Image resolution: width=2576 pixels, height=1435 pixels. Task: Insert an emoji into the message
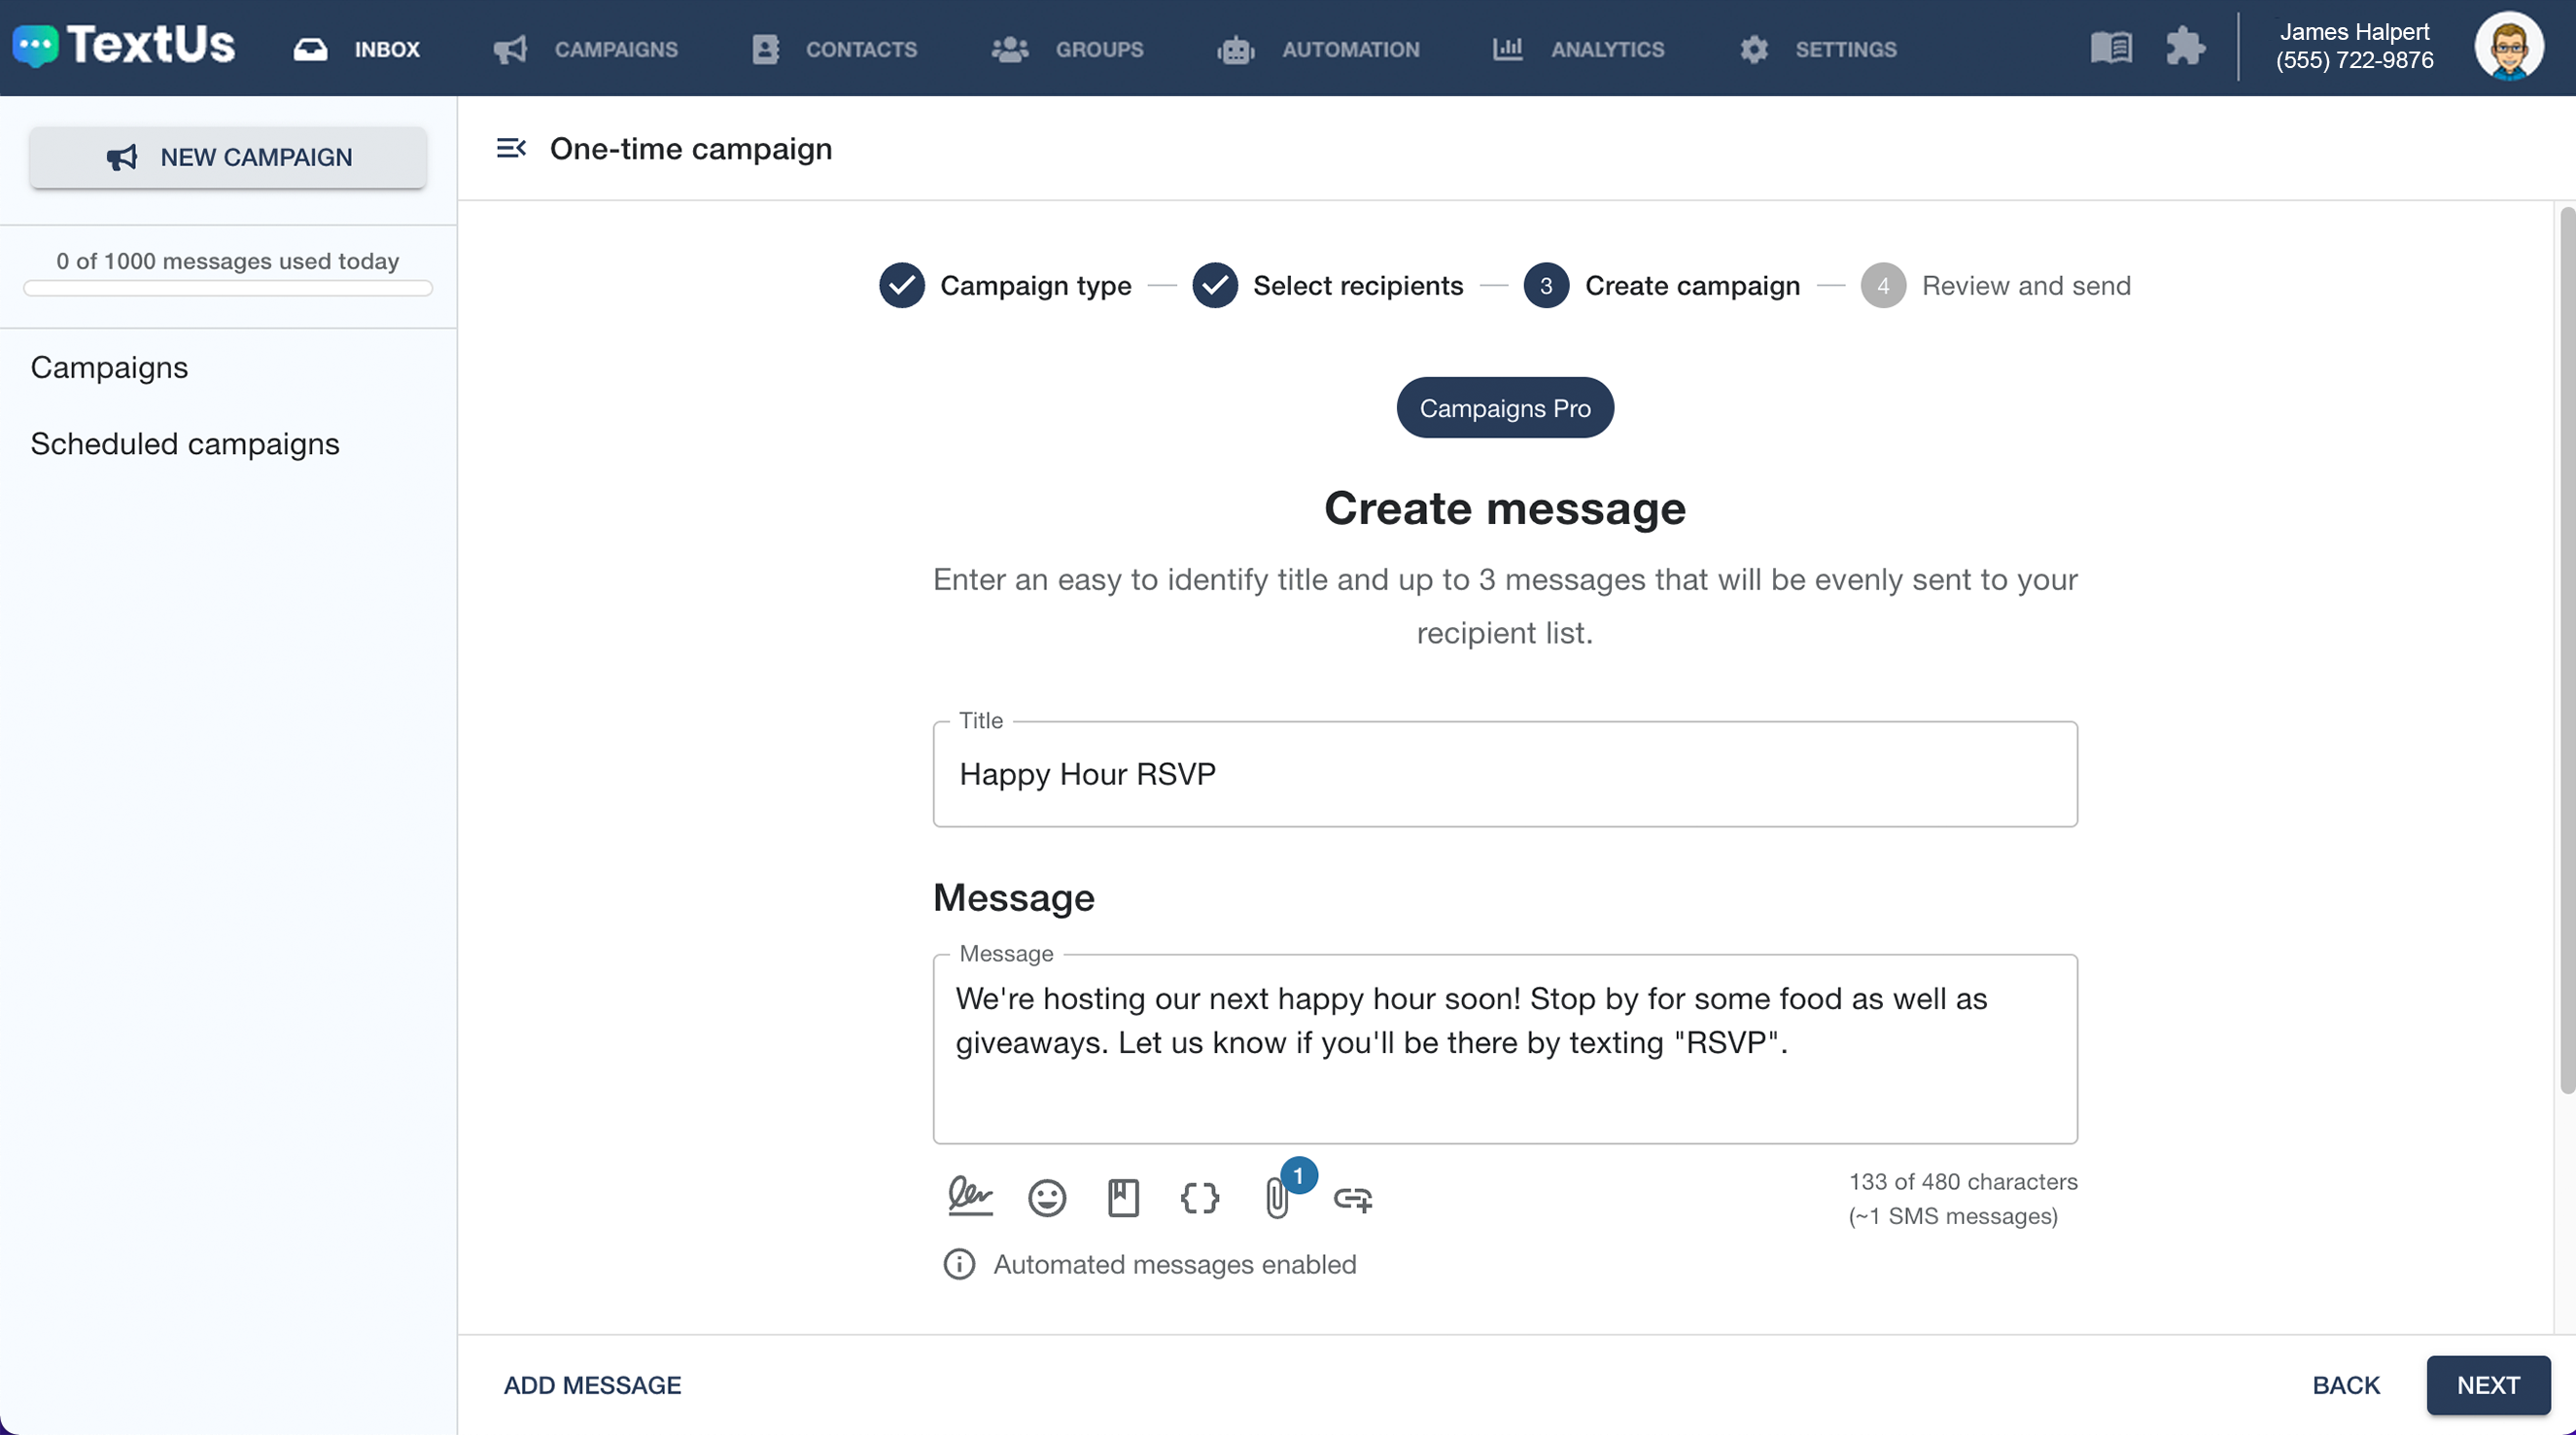(x=1046, y=1197)
